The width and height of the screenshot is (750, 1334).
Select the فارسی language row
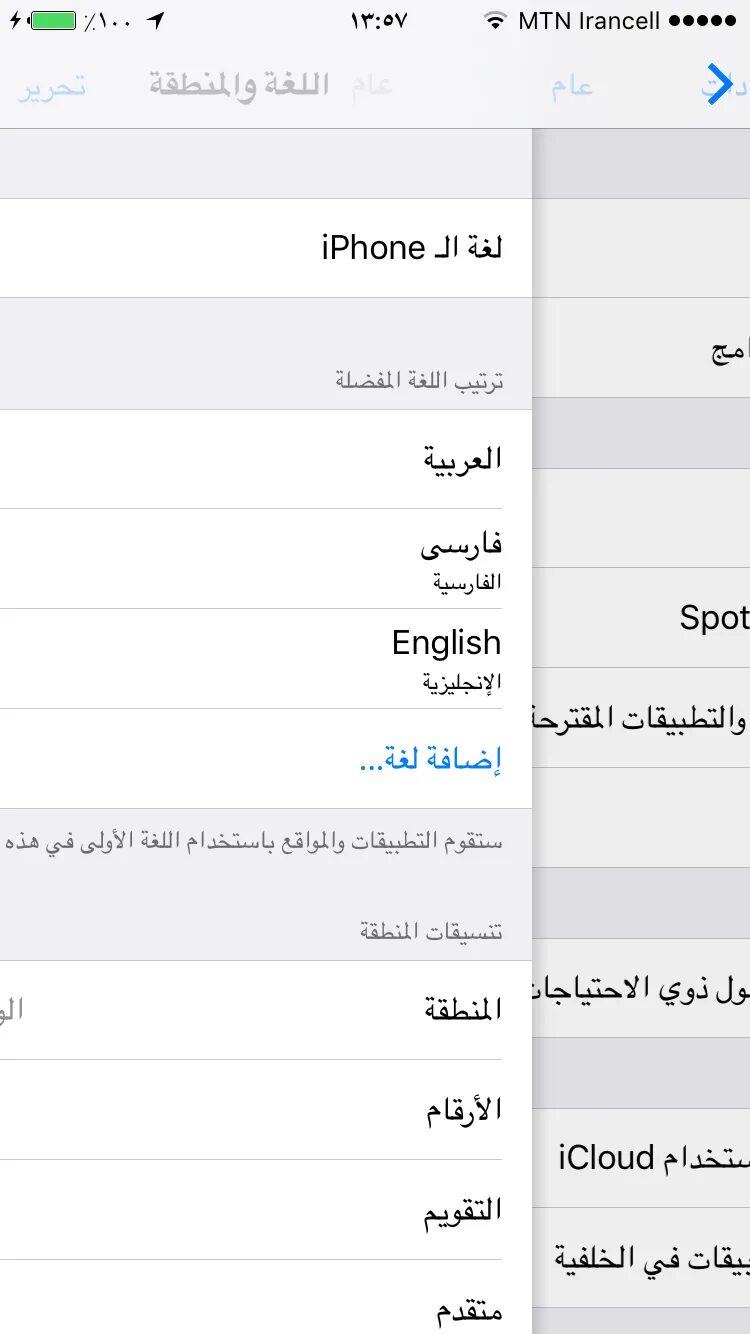pos(266,559)
